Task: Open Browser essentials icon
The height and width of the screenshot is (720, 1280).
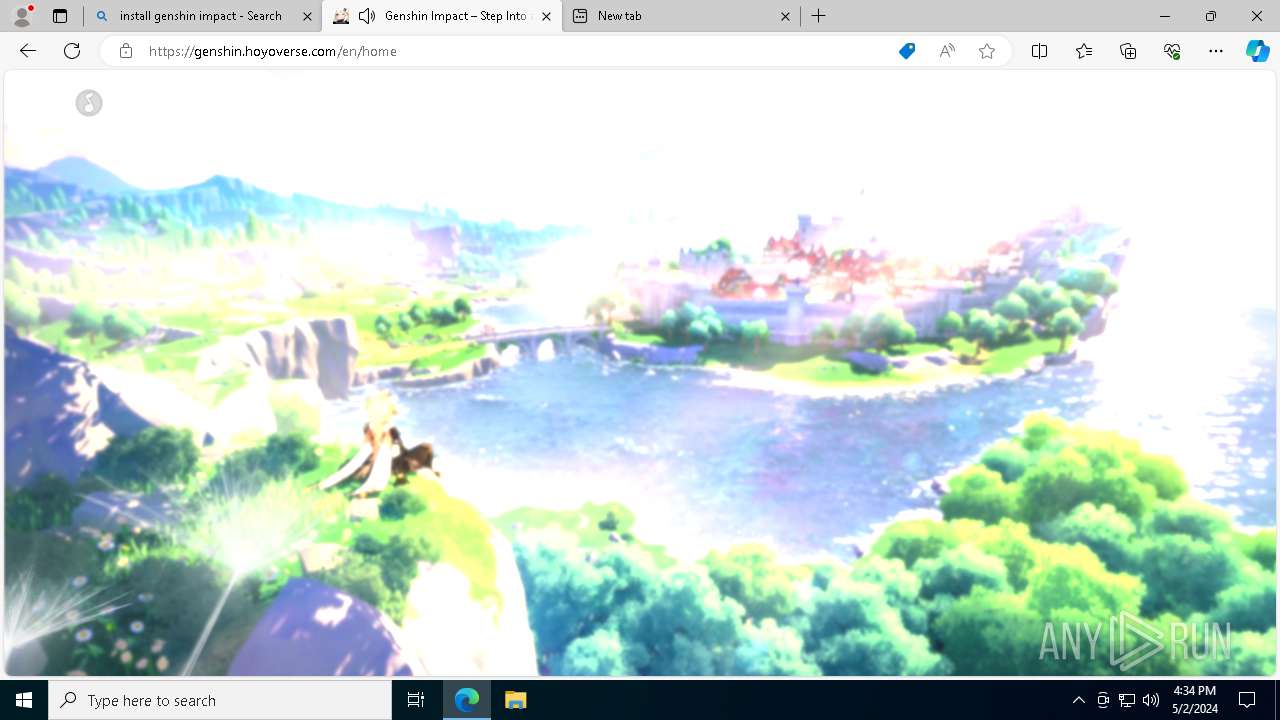Action: 1172,51
